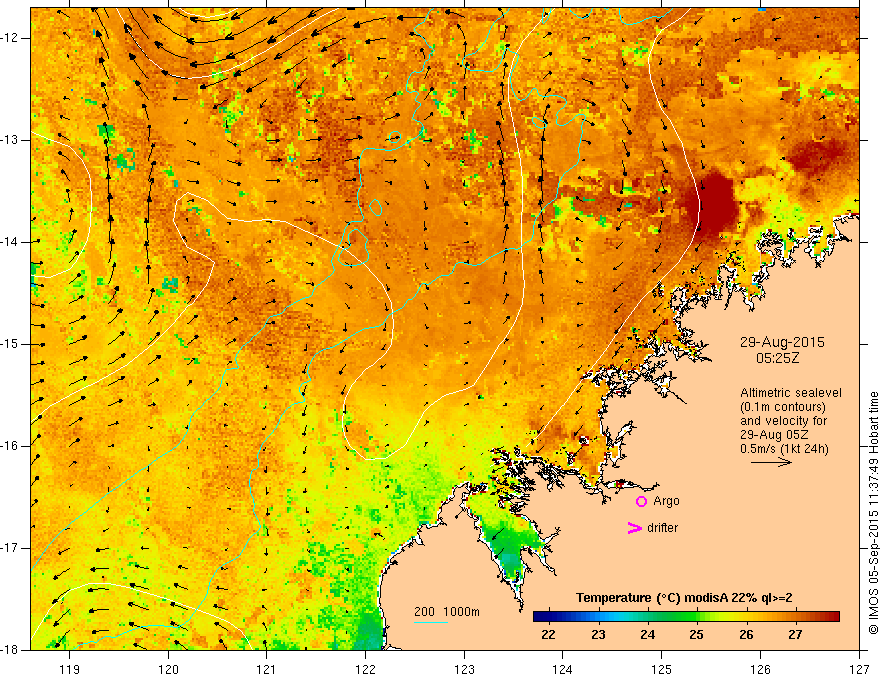Click the temperature color scale bar

(x=686, y=616)
